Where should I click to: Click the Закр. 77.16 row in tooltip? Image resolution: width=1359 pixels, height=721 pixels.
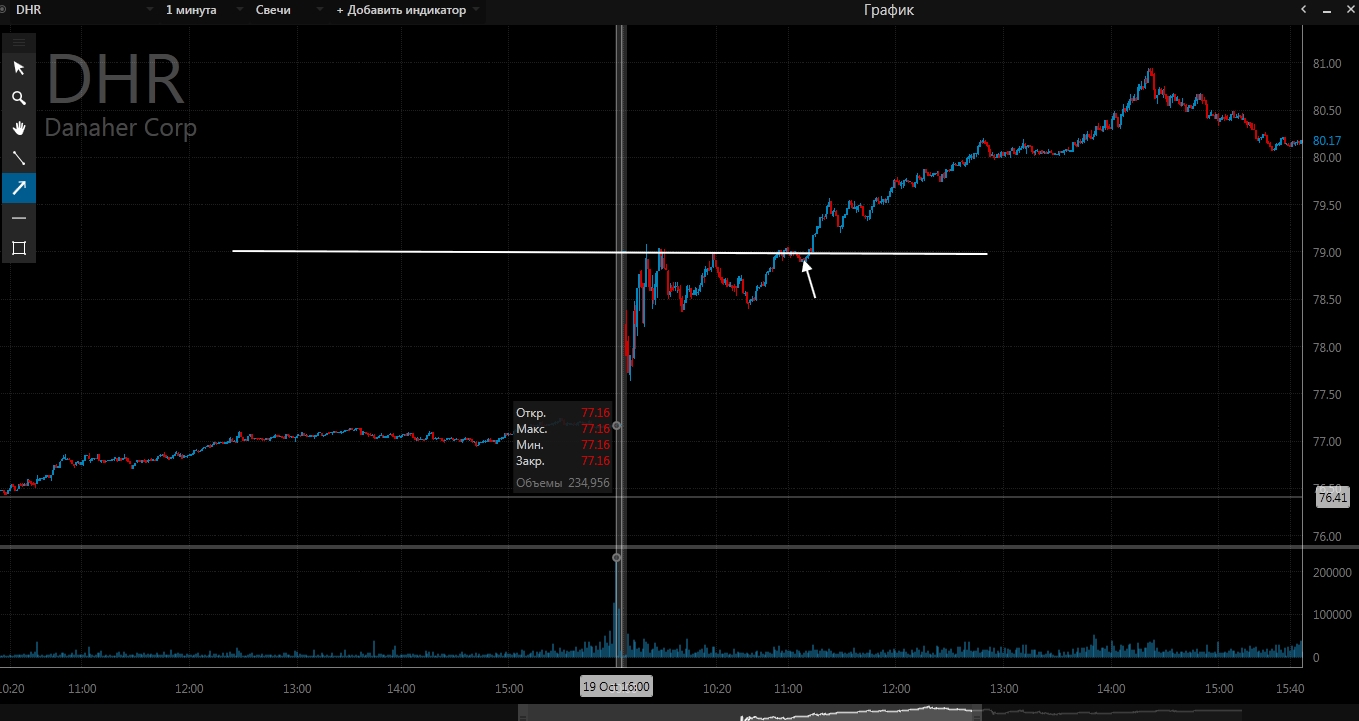click(562, 461)
